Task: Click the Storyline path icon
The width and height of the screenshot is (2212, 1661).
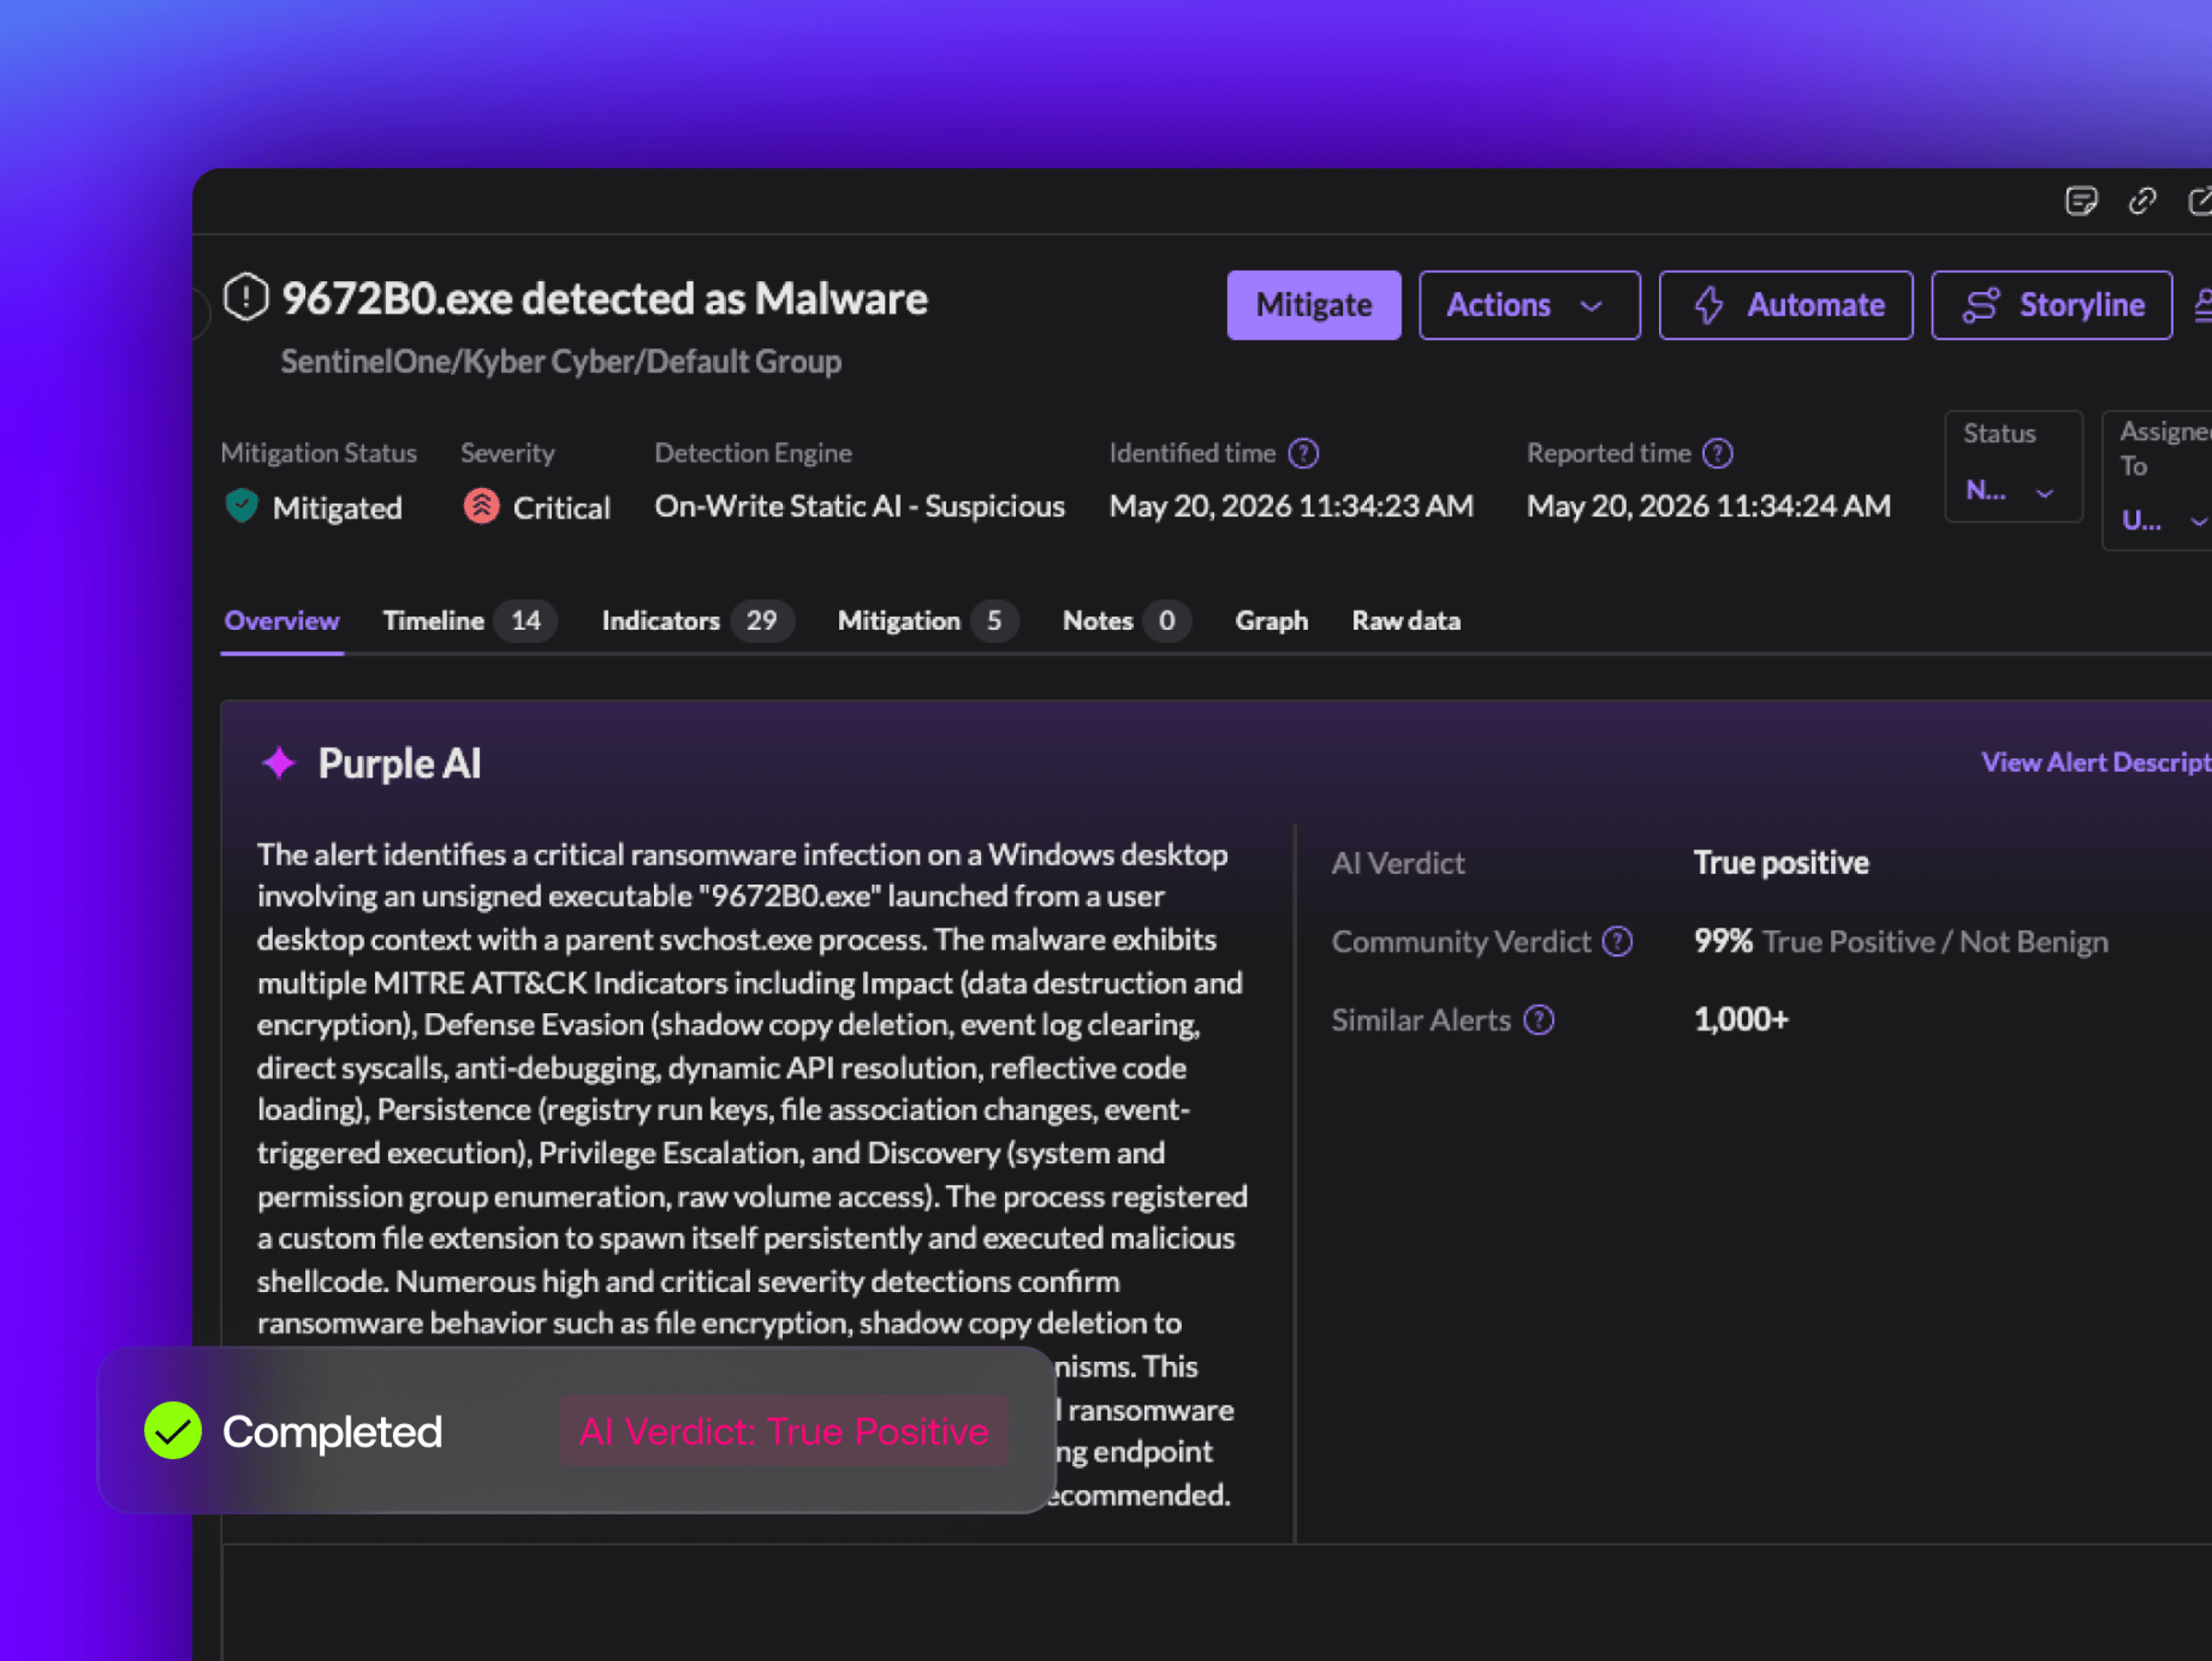Action: [x=1981, y=305]
